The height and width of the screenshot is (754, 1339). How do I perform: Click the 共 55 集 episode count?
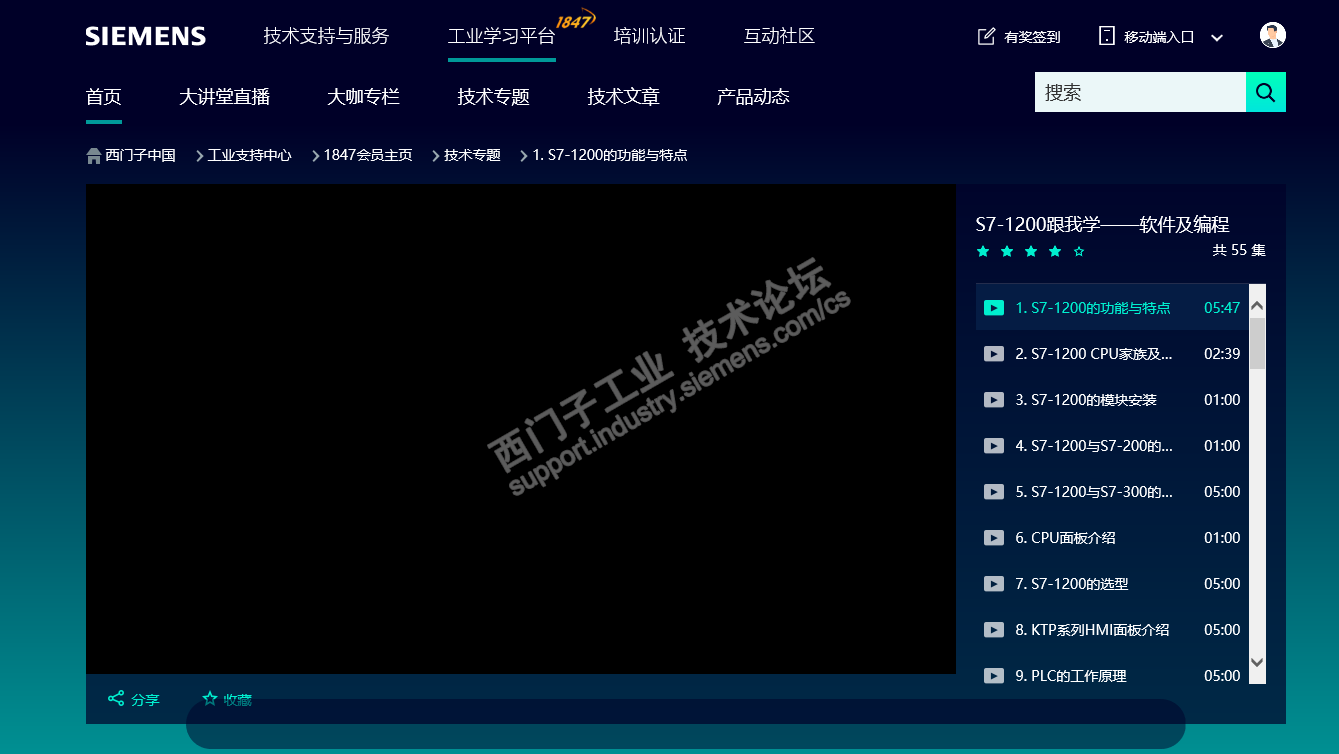(x=1239, y=250)
